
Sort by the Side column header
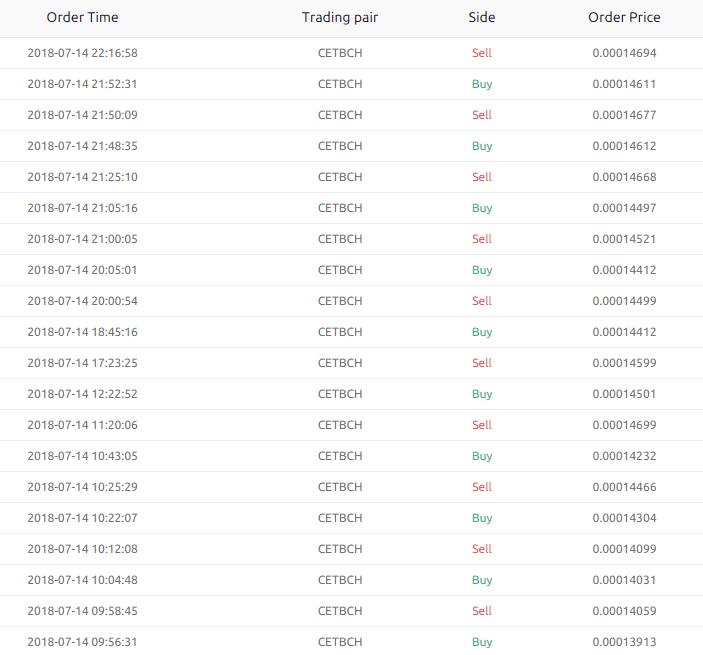click(x=481, y=17)
